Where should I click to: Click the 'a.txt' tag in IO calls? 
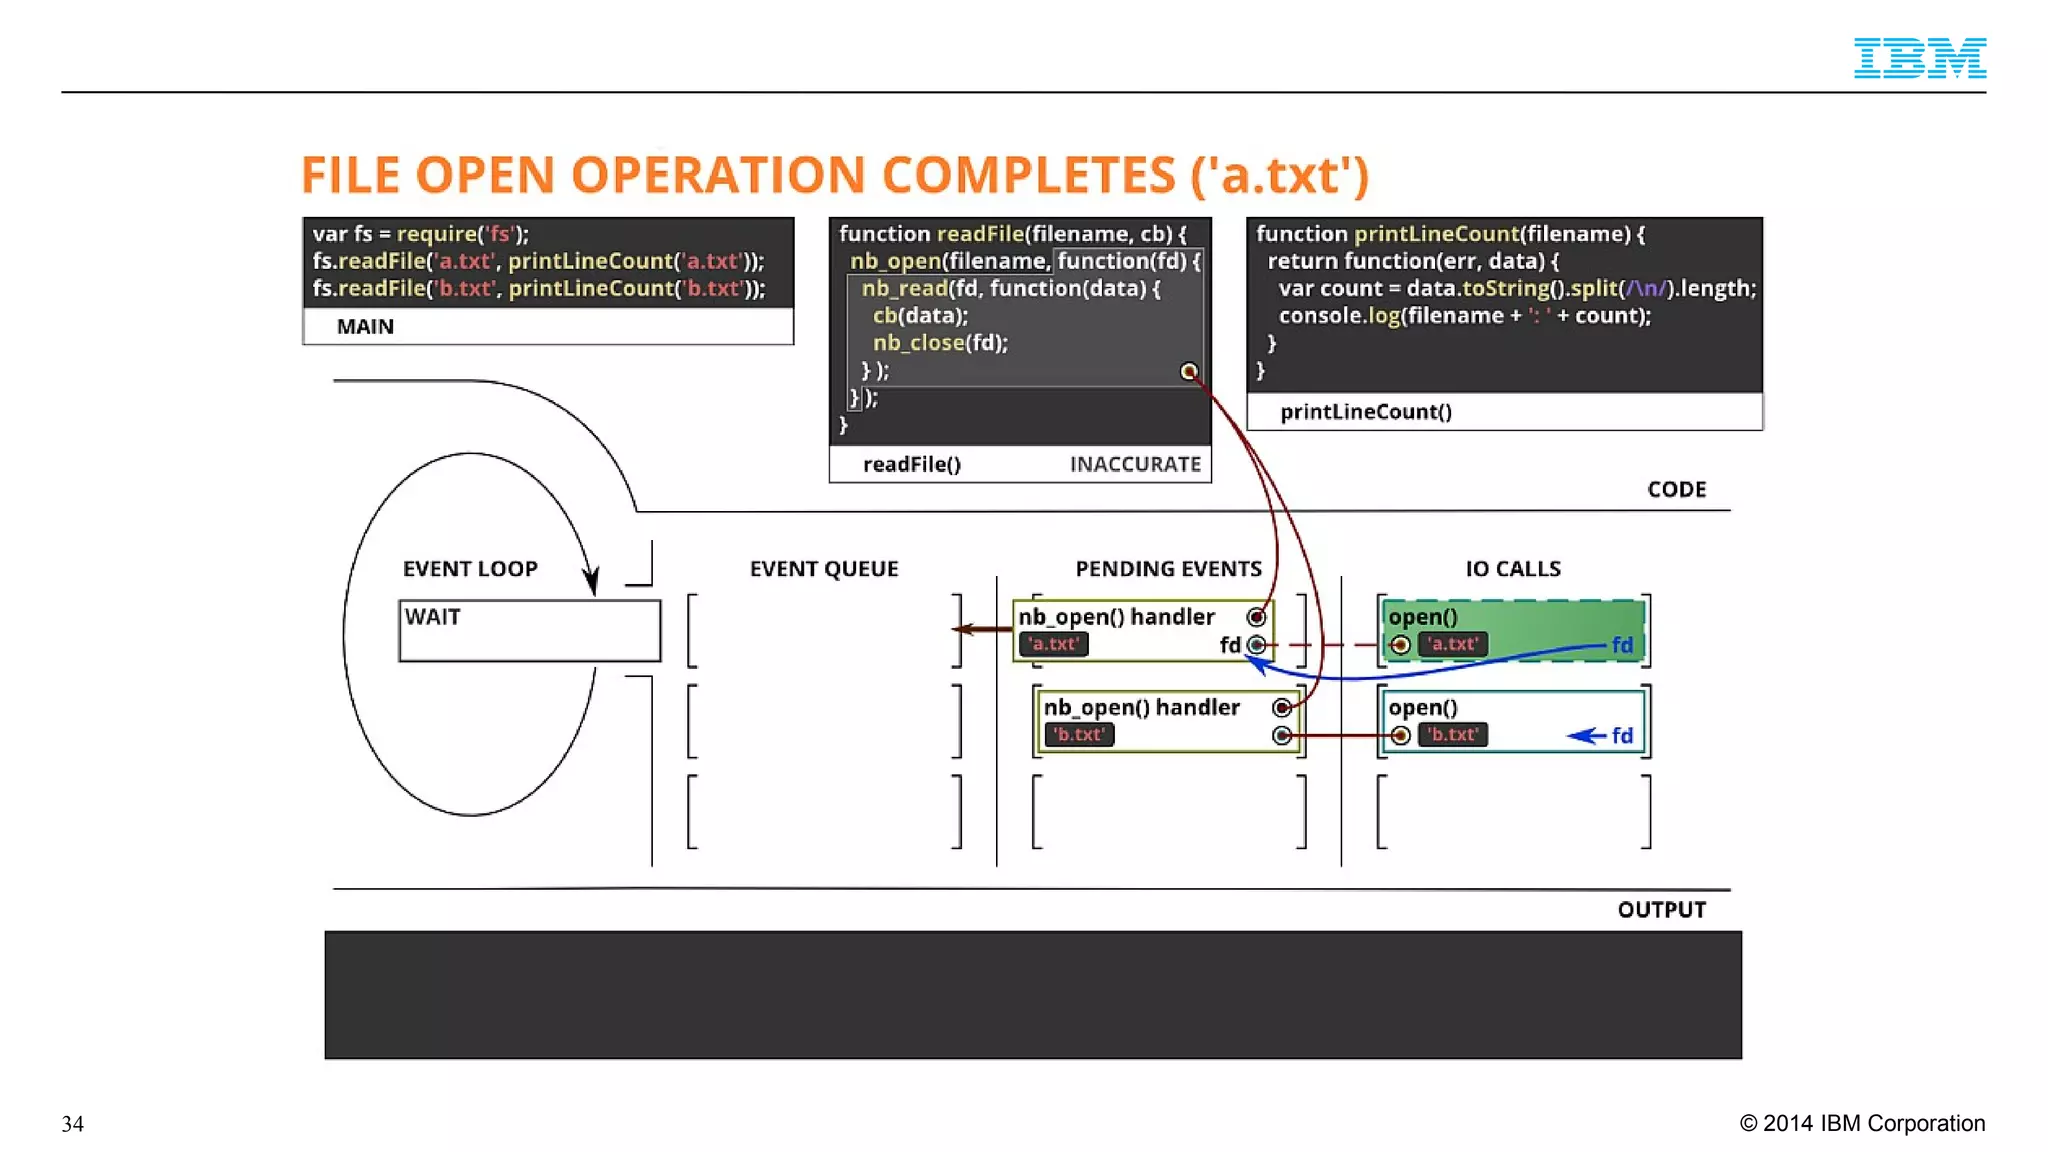click(x=1452, y=644)
